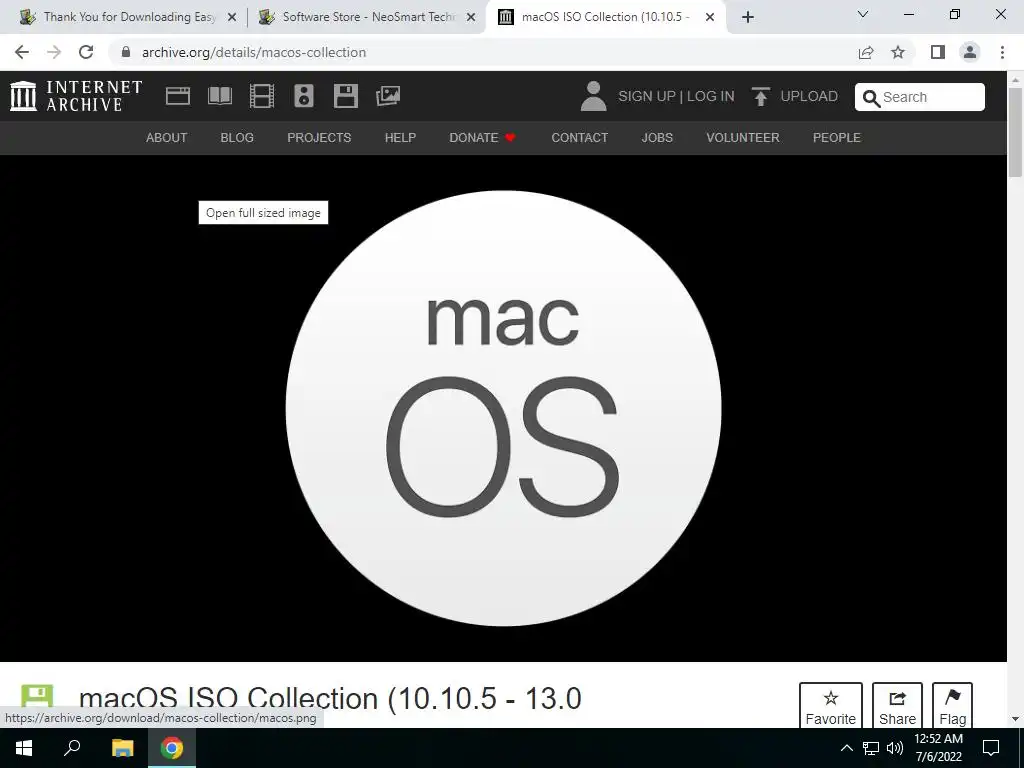1024x768 pixels.
Task: Open the CONTACT menu item
Action: point(579,138)
